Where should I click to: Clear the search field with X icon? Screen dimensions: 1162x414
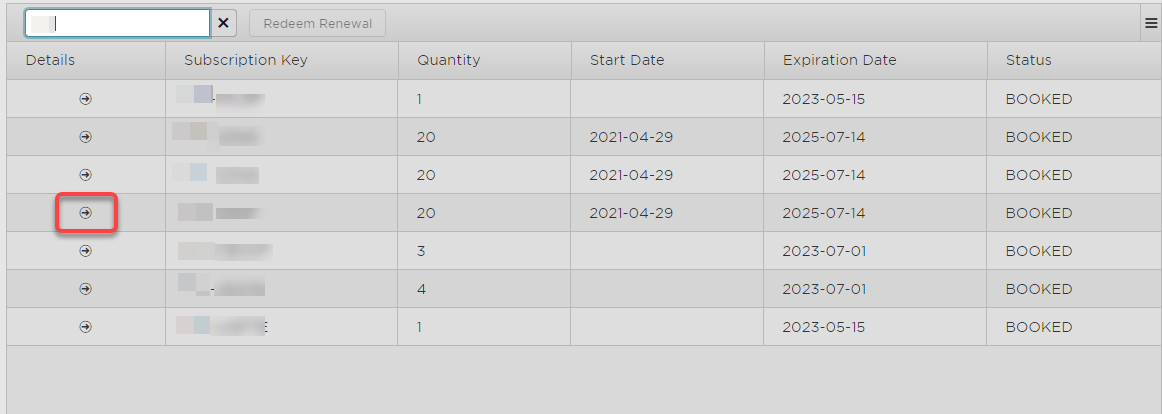pyautogui.click(x=223, y=23)
